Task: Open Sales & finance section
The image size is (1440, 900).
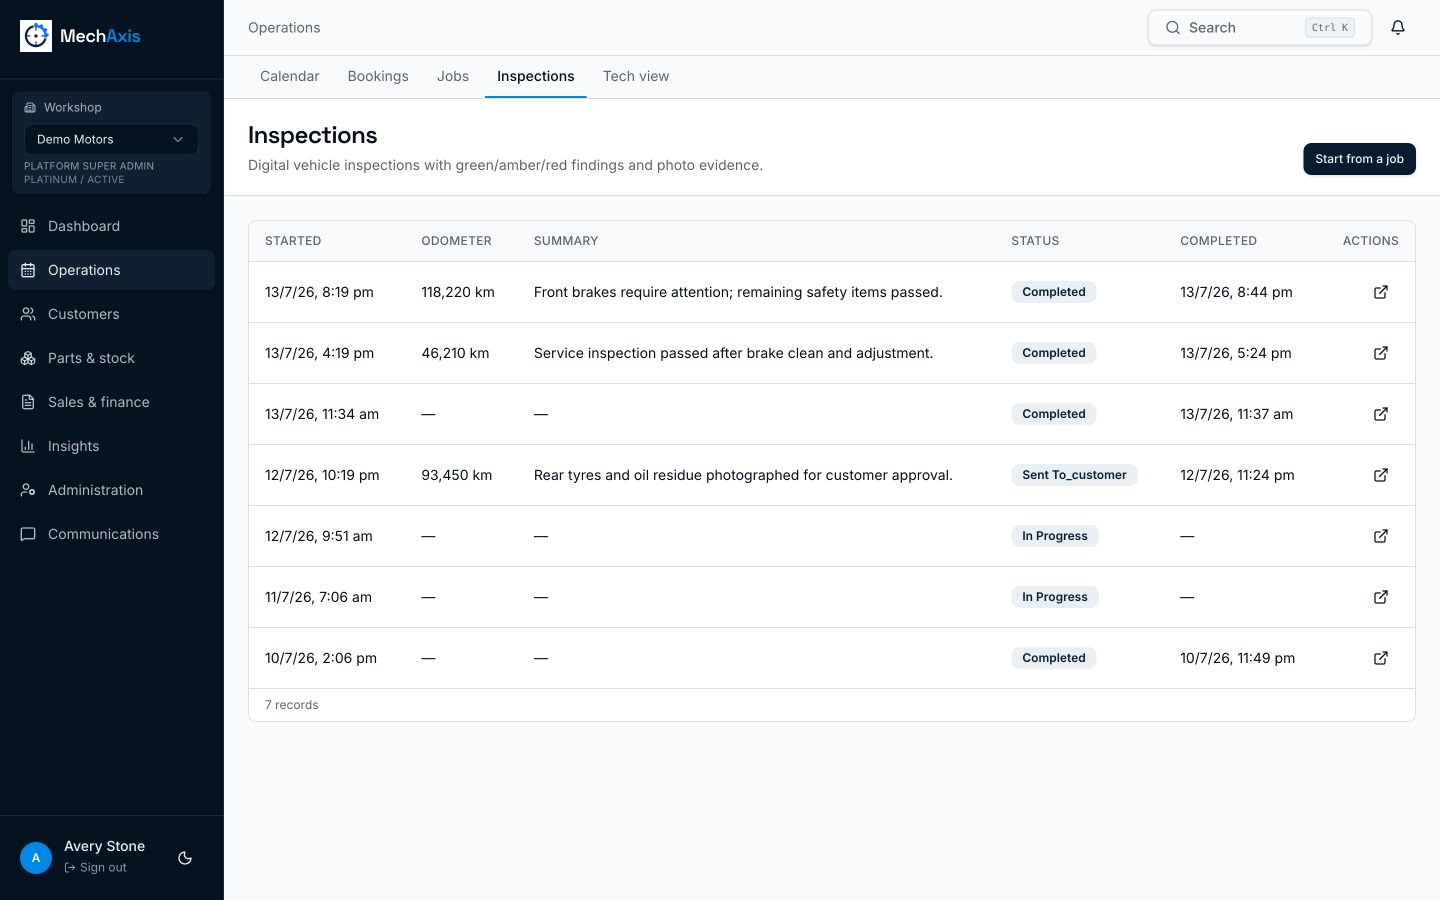Action: pyautogui.click(x=111, y=402)
